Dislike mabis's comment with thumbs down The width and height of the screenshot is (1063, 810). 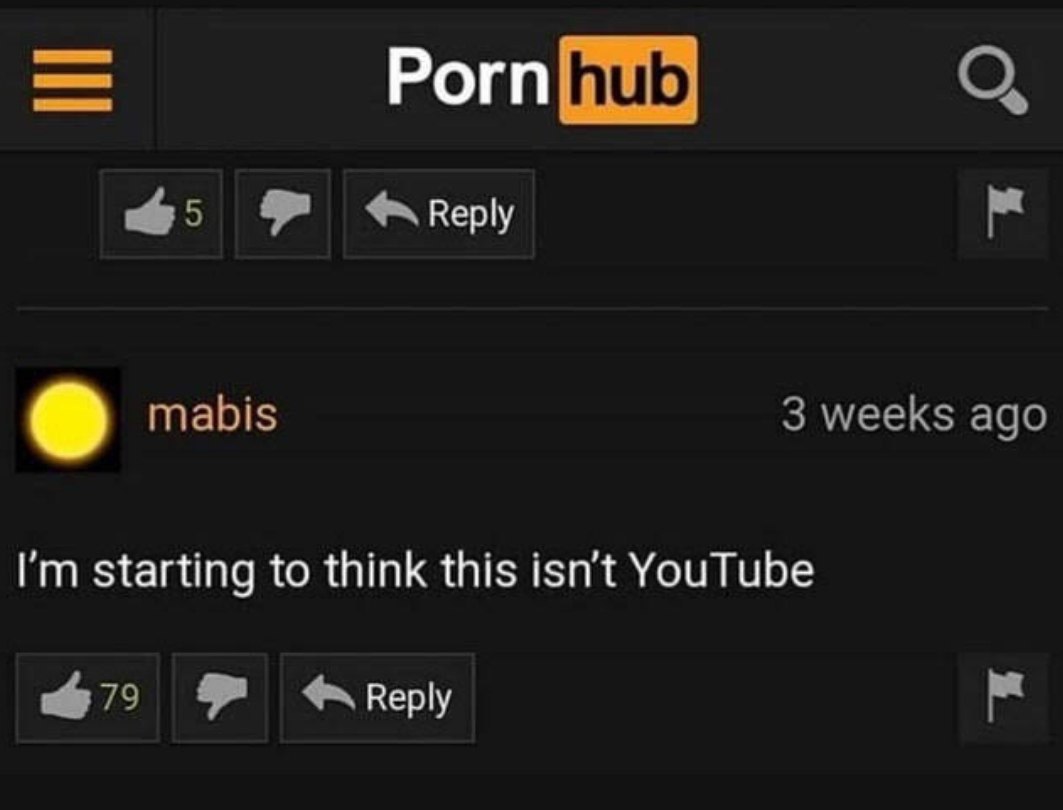pyautogui.click(x=220, y=698)
